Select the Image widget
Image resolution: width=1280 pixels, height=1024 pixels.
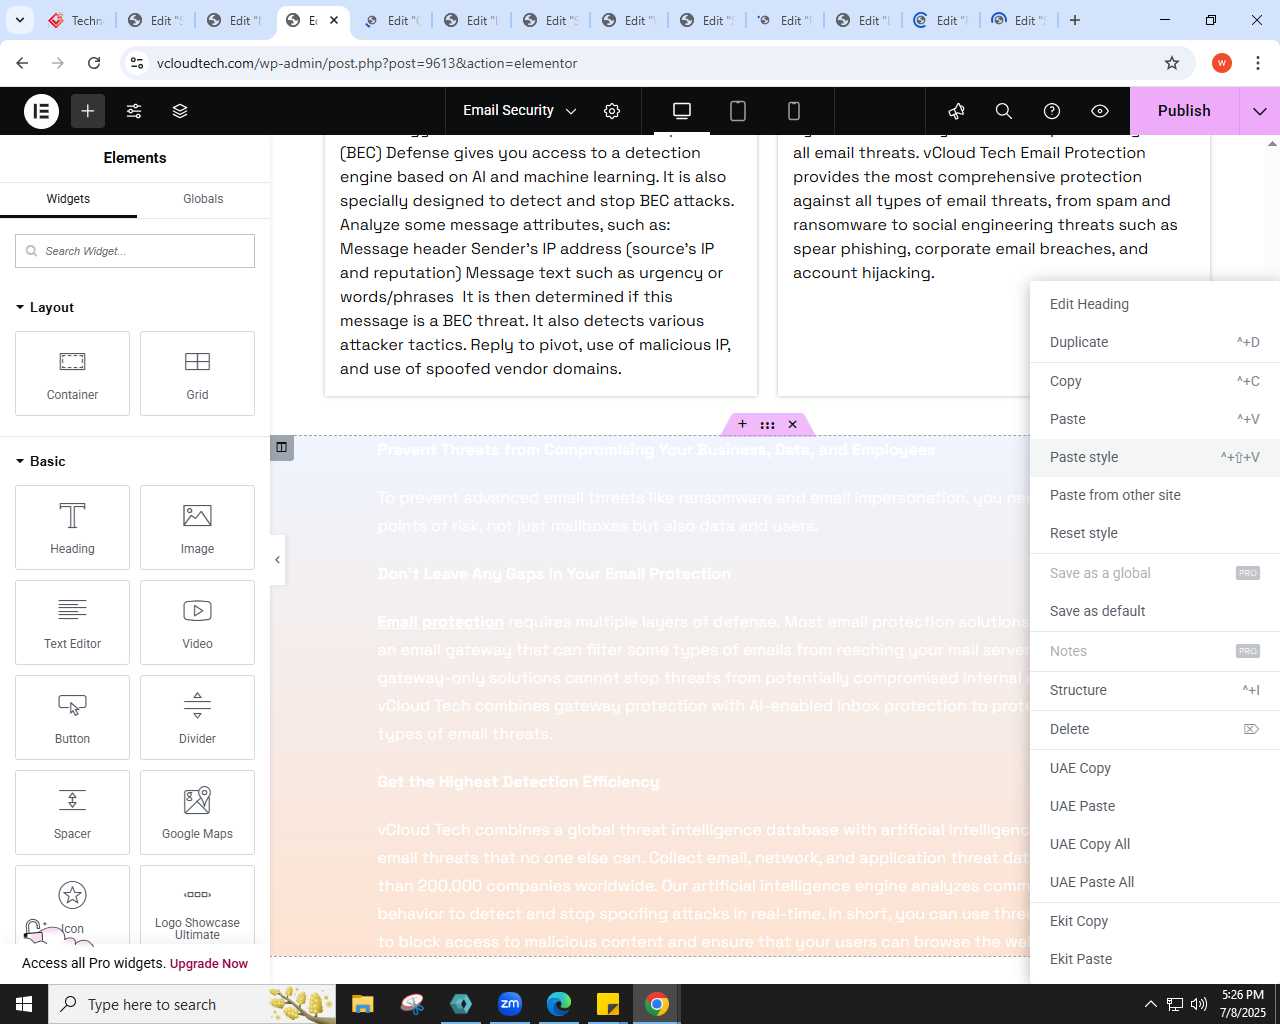point(197,527)
